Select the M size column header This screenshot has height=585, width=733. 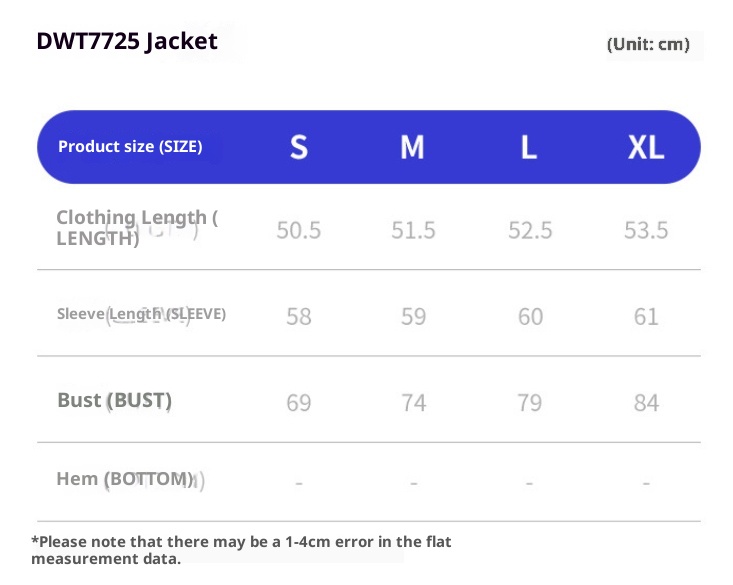412,148
